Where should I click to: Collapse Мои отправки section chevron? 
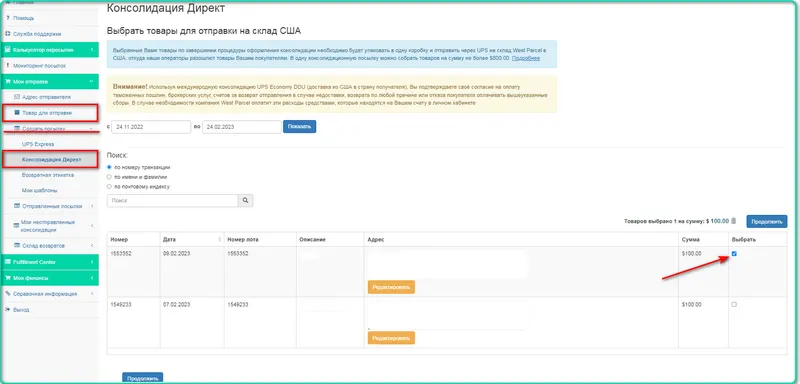(x=91, y=82)
